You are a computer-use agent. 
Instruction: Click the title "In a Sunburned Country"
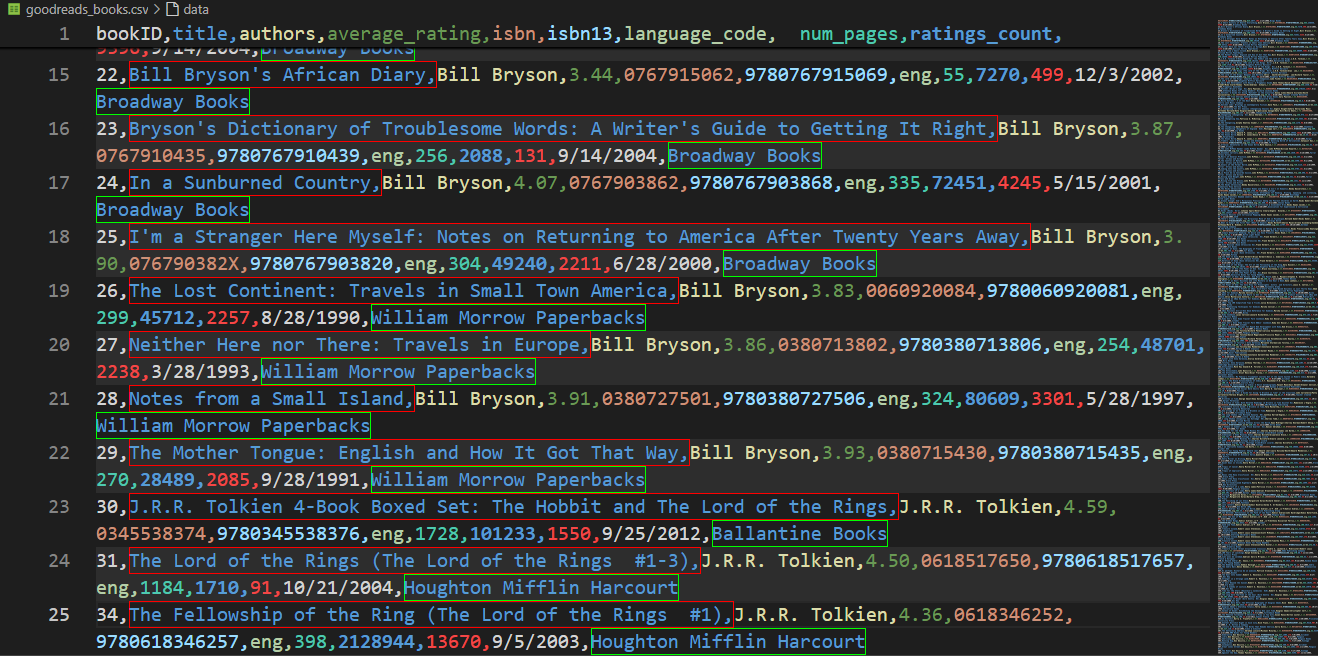[250, 183]
